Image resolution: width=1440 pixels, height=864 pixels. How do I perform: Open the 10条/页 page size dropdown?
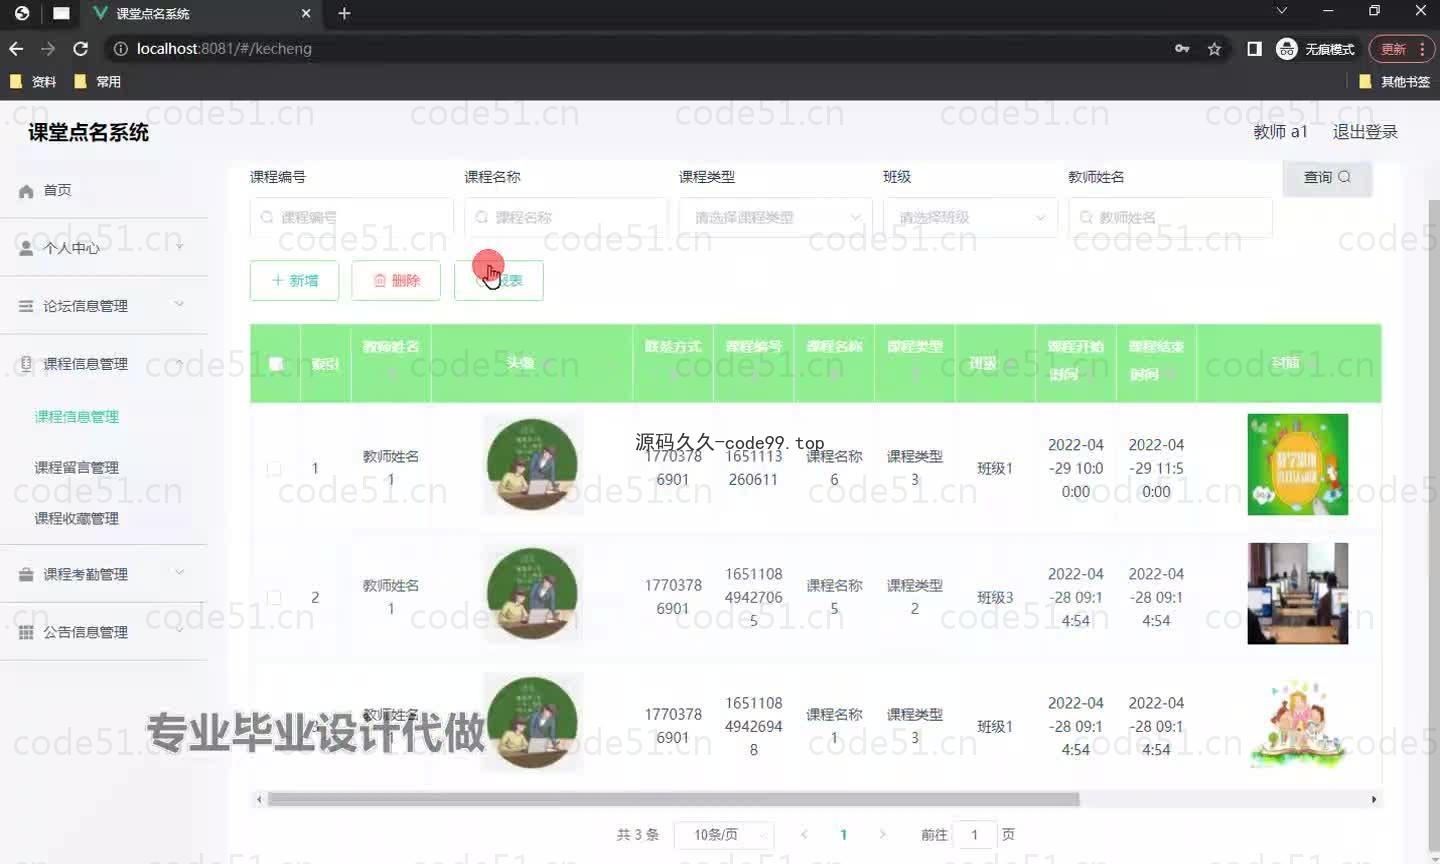click(725, 835)
